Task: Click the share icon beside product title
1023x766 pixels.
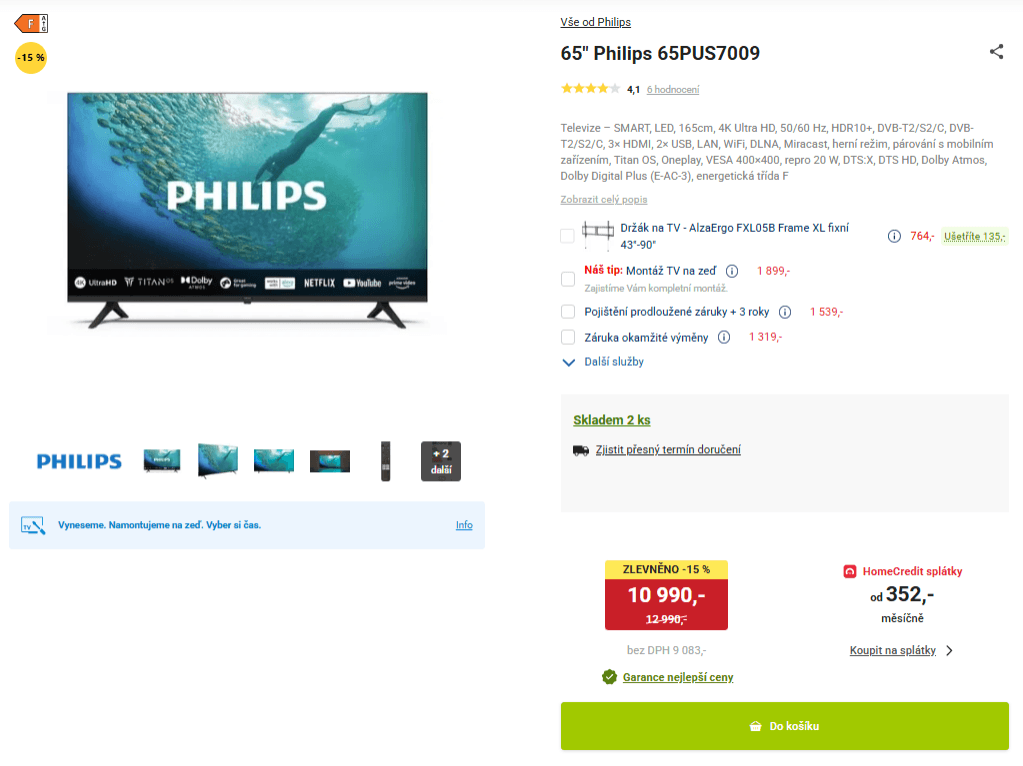Action: coord(996,52)
